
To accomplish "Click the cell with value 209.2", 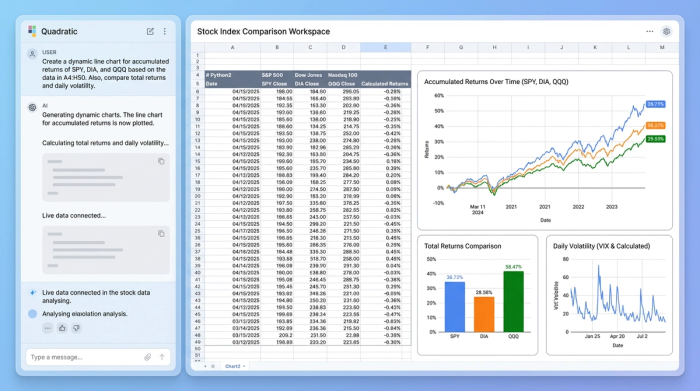I will 277,335.
